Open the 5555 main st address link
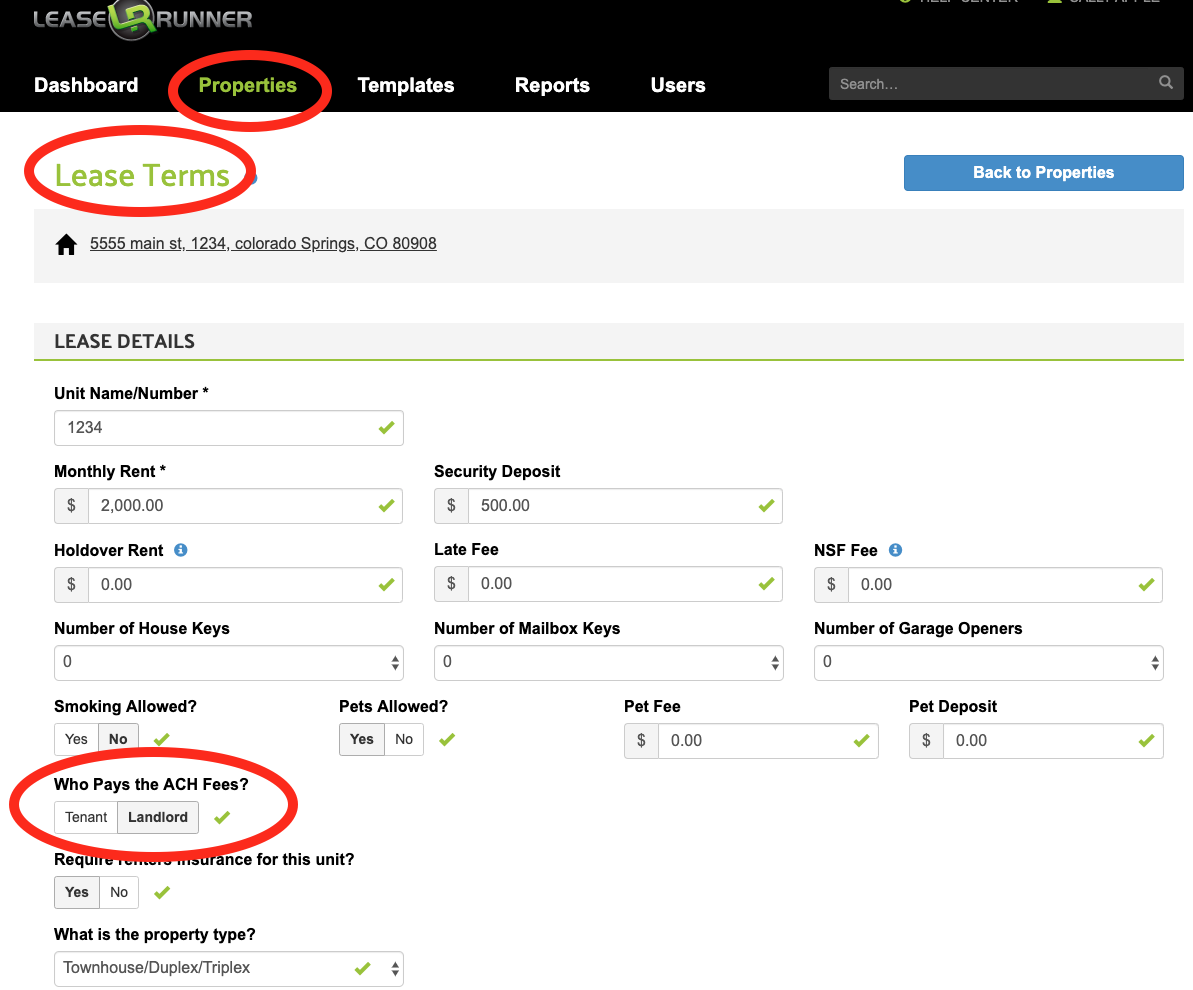This screenshot has height=990, width=1193. [263, 243]
